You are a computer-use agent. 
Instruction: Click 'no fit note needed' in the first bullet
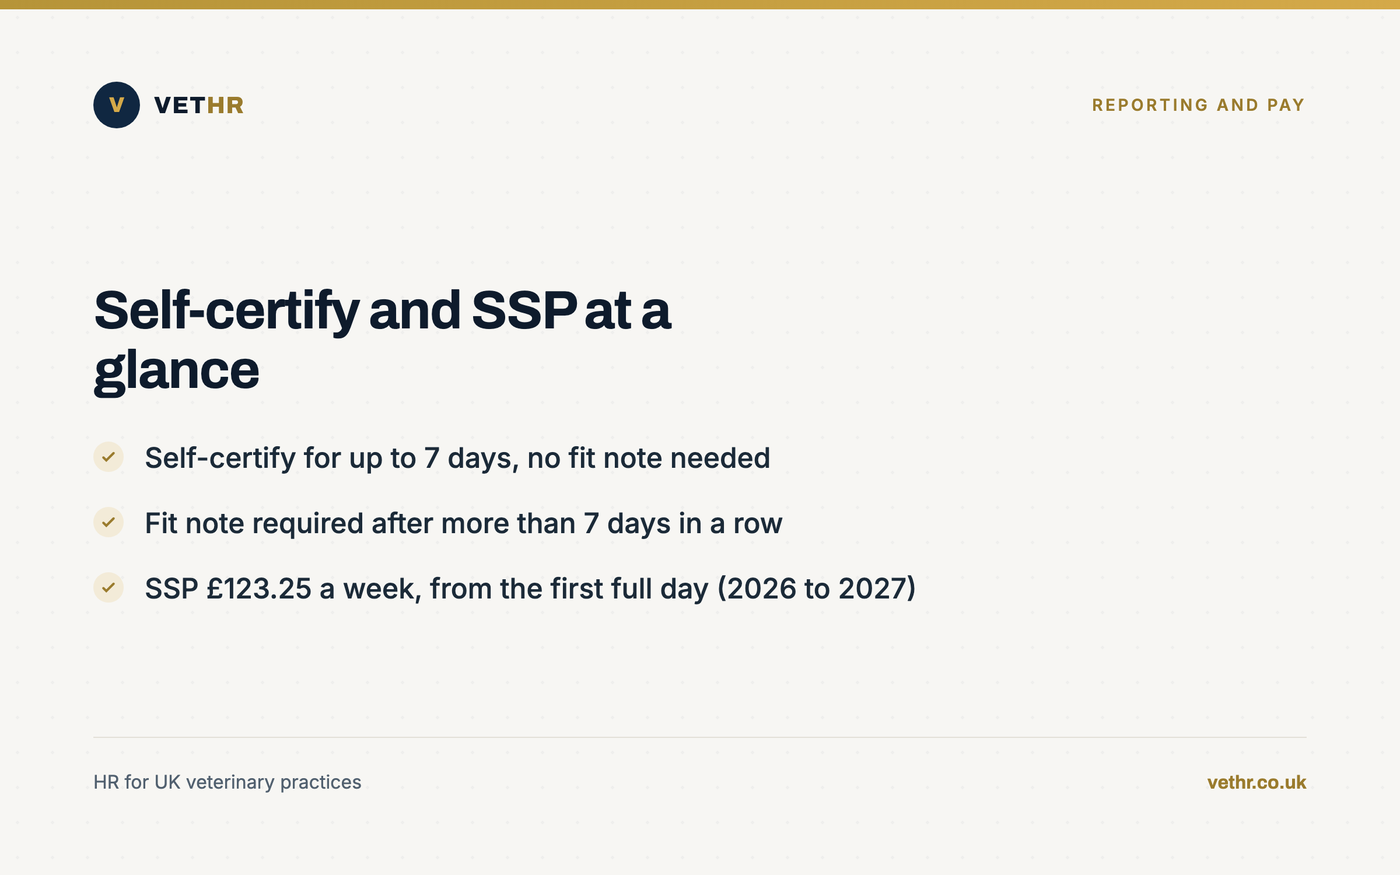click(649, 458)
